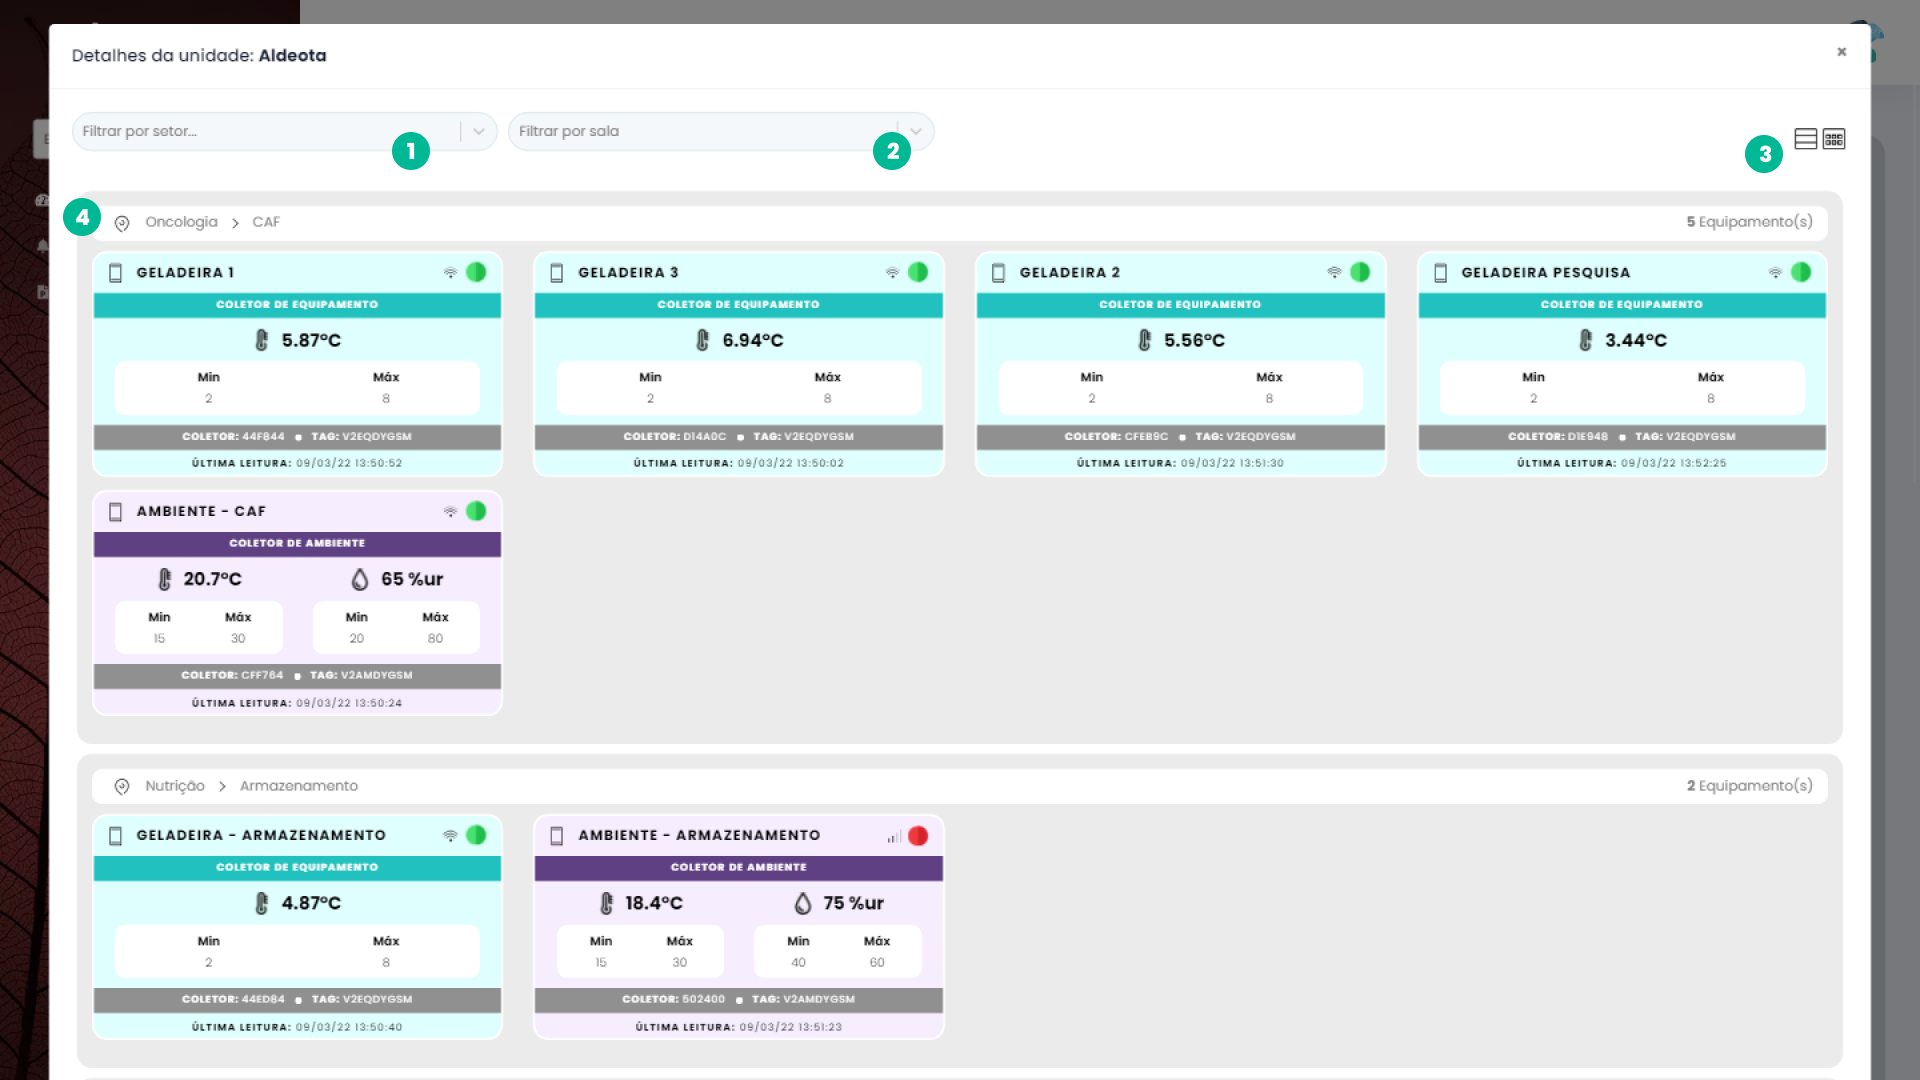The width and height of the screenshot is (1920, 1080).
Task: Click location pin icon beside Oncologia
Action: point(122,223)
